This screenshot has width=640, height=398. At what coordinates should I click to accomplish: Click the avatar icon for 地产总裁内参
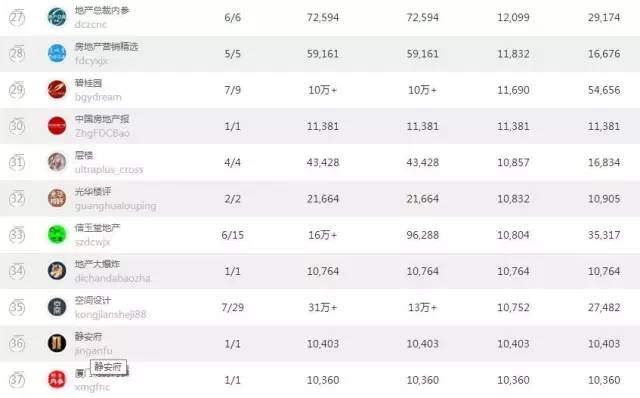tap(57, 17)
